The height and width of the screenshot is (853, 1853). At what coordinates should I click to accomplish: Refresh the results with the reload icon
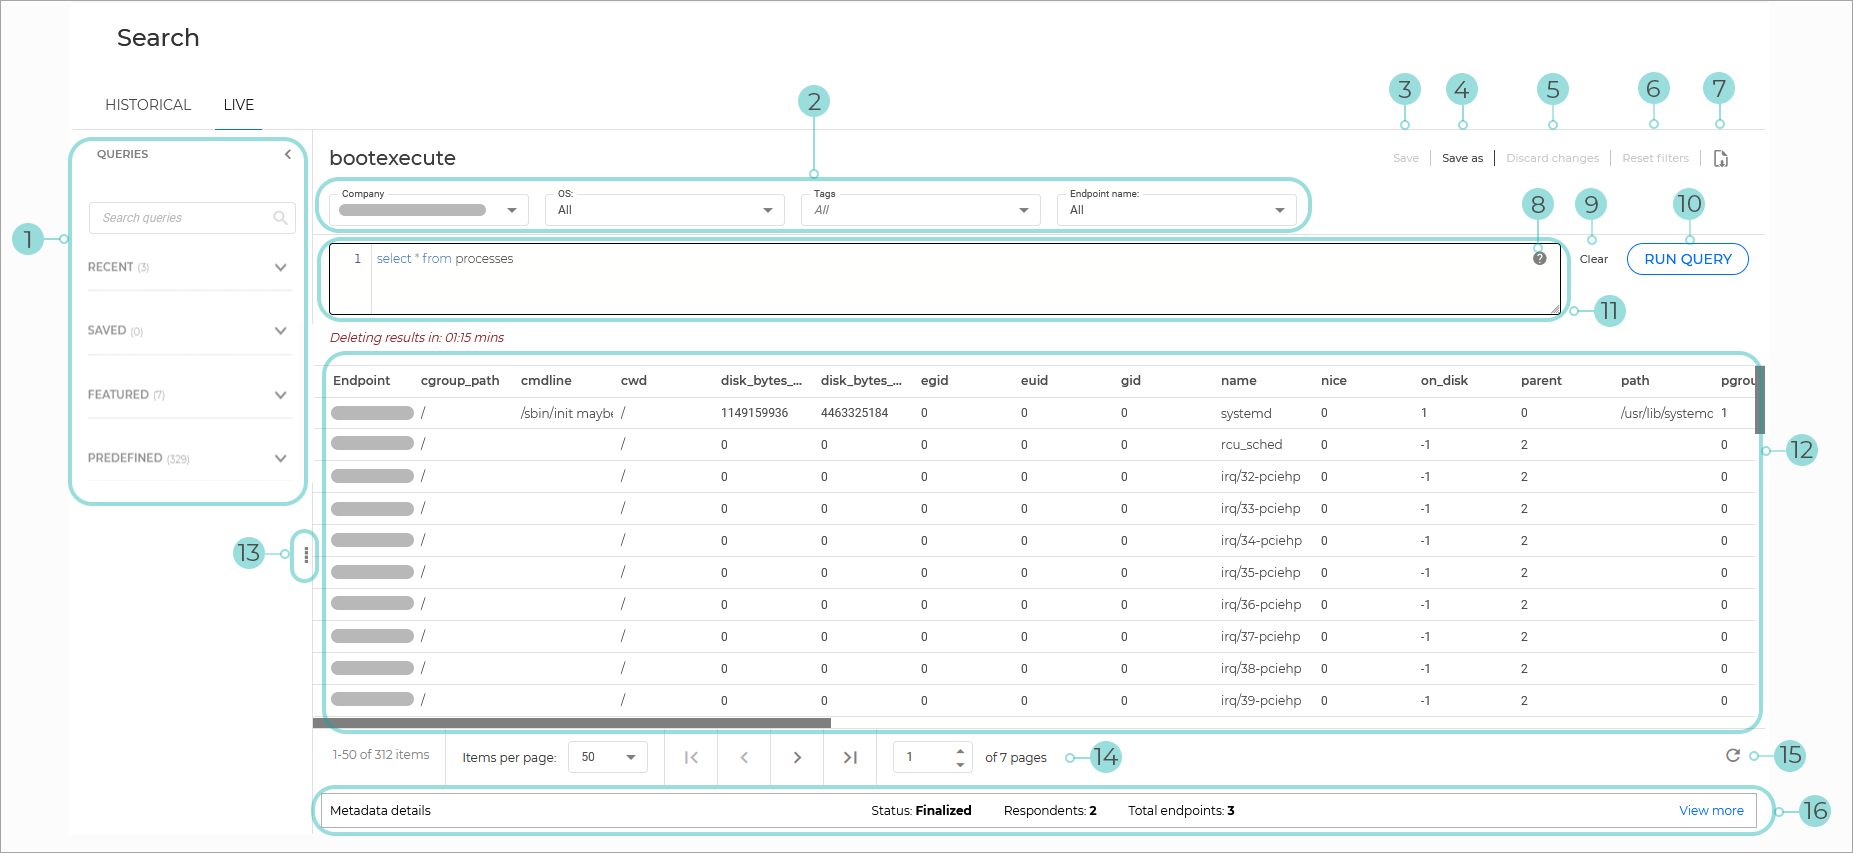pos(1733,755)
